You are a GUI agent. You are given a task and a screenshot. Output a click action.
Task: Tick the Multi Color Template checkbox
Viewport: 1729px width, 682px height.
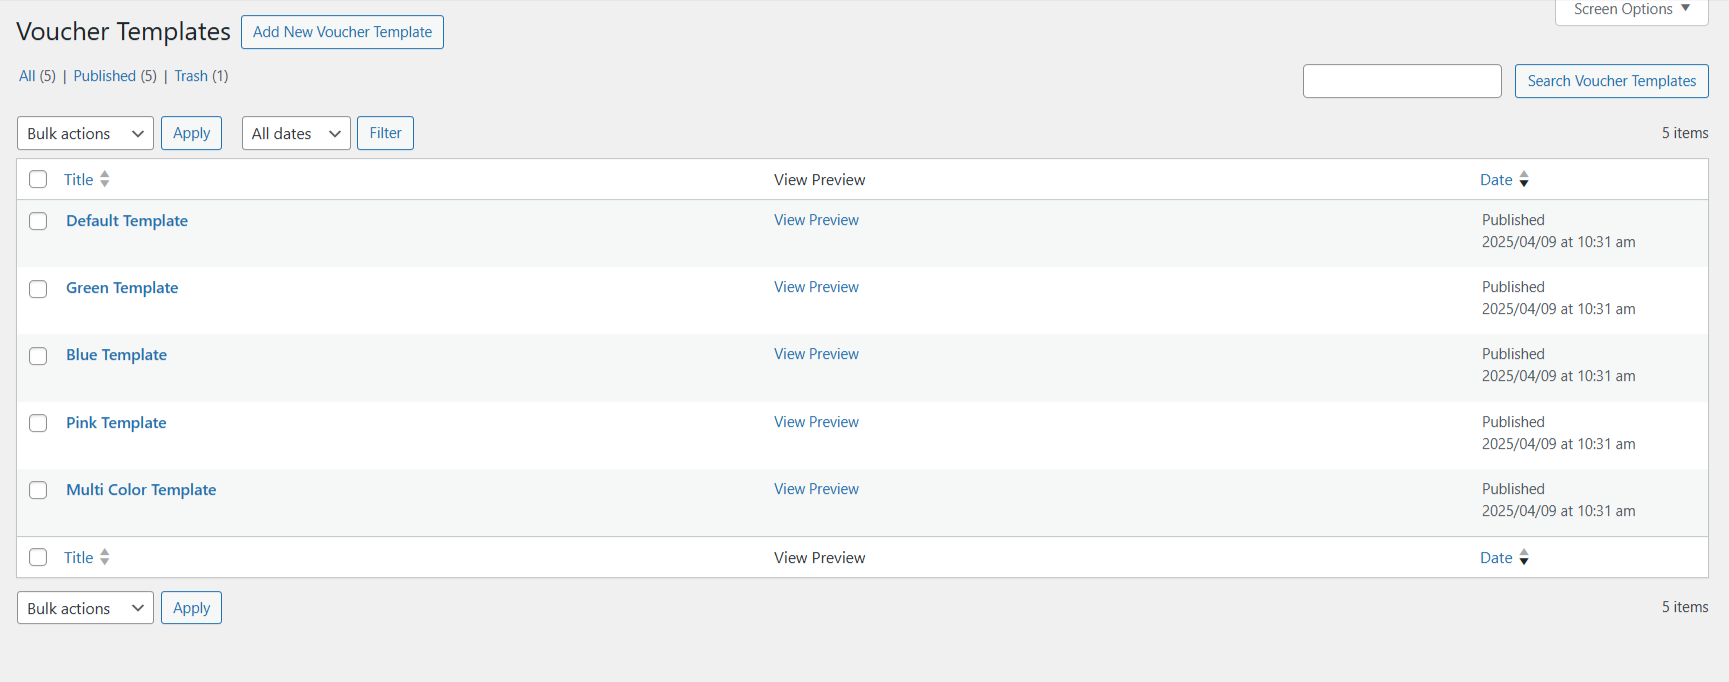38,490
